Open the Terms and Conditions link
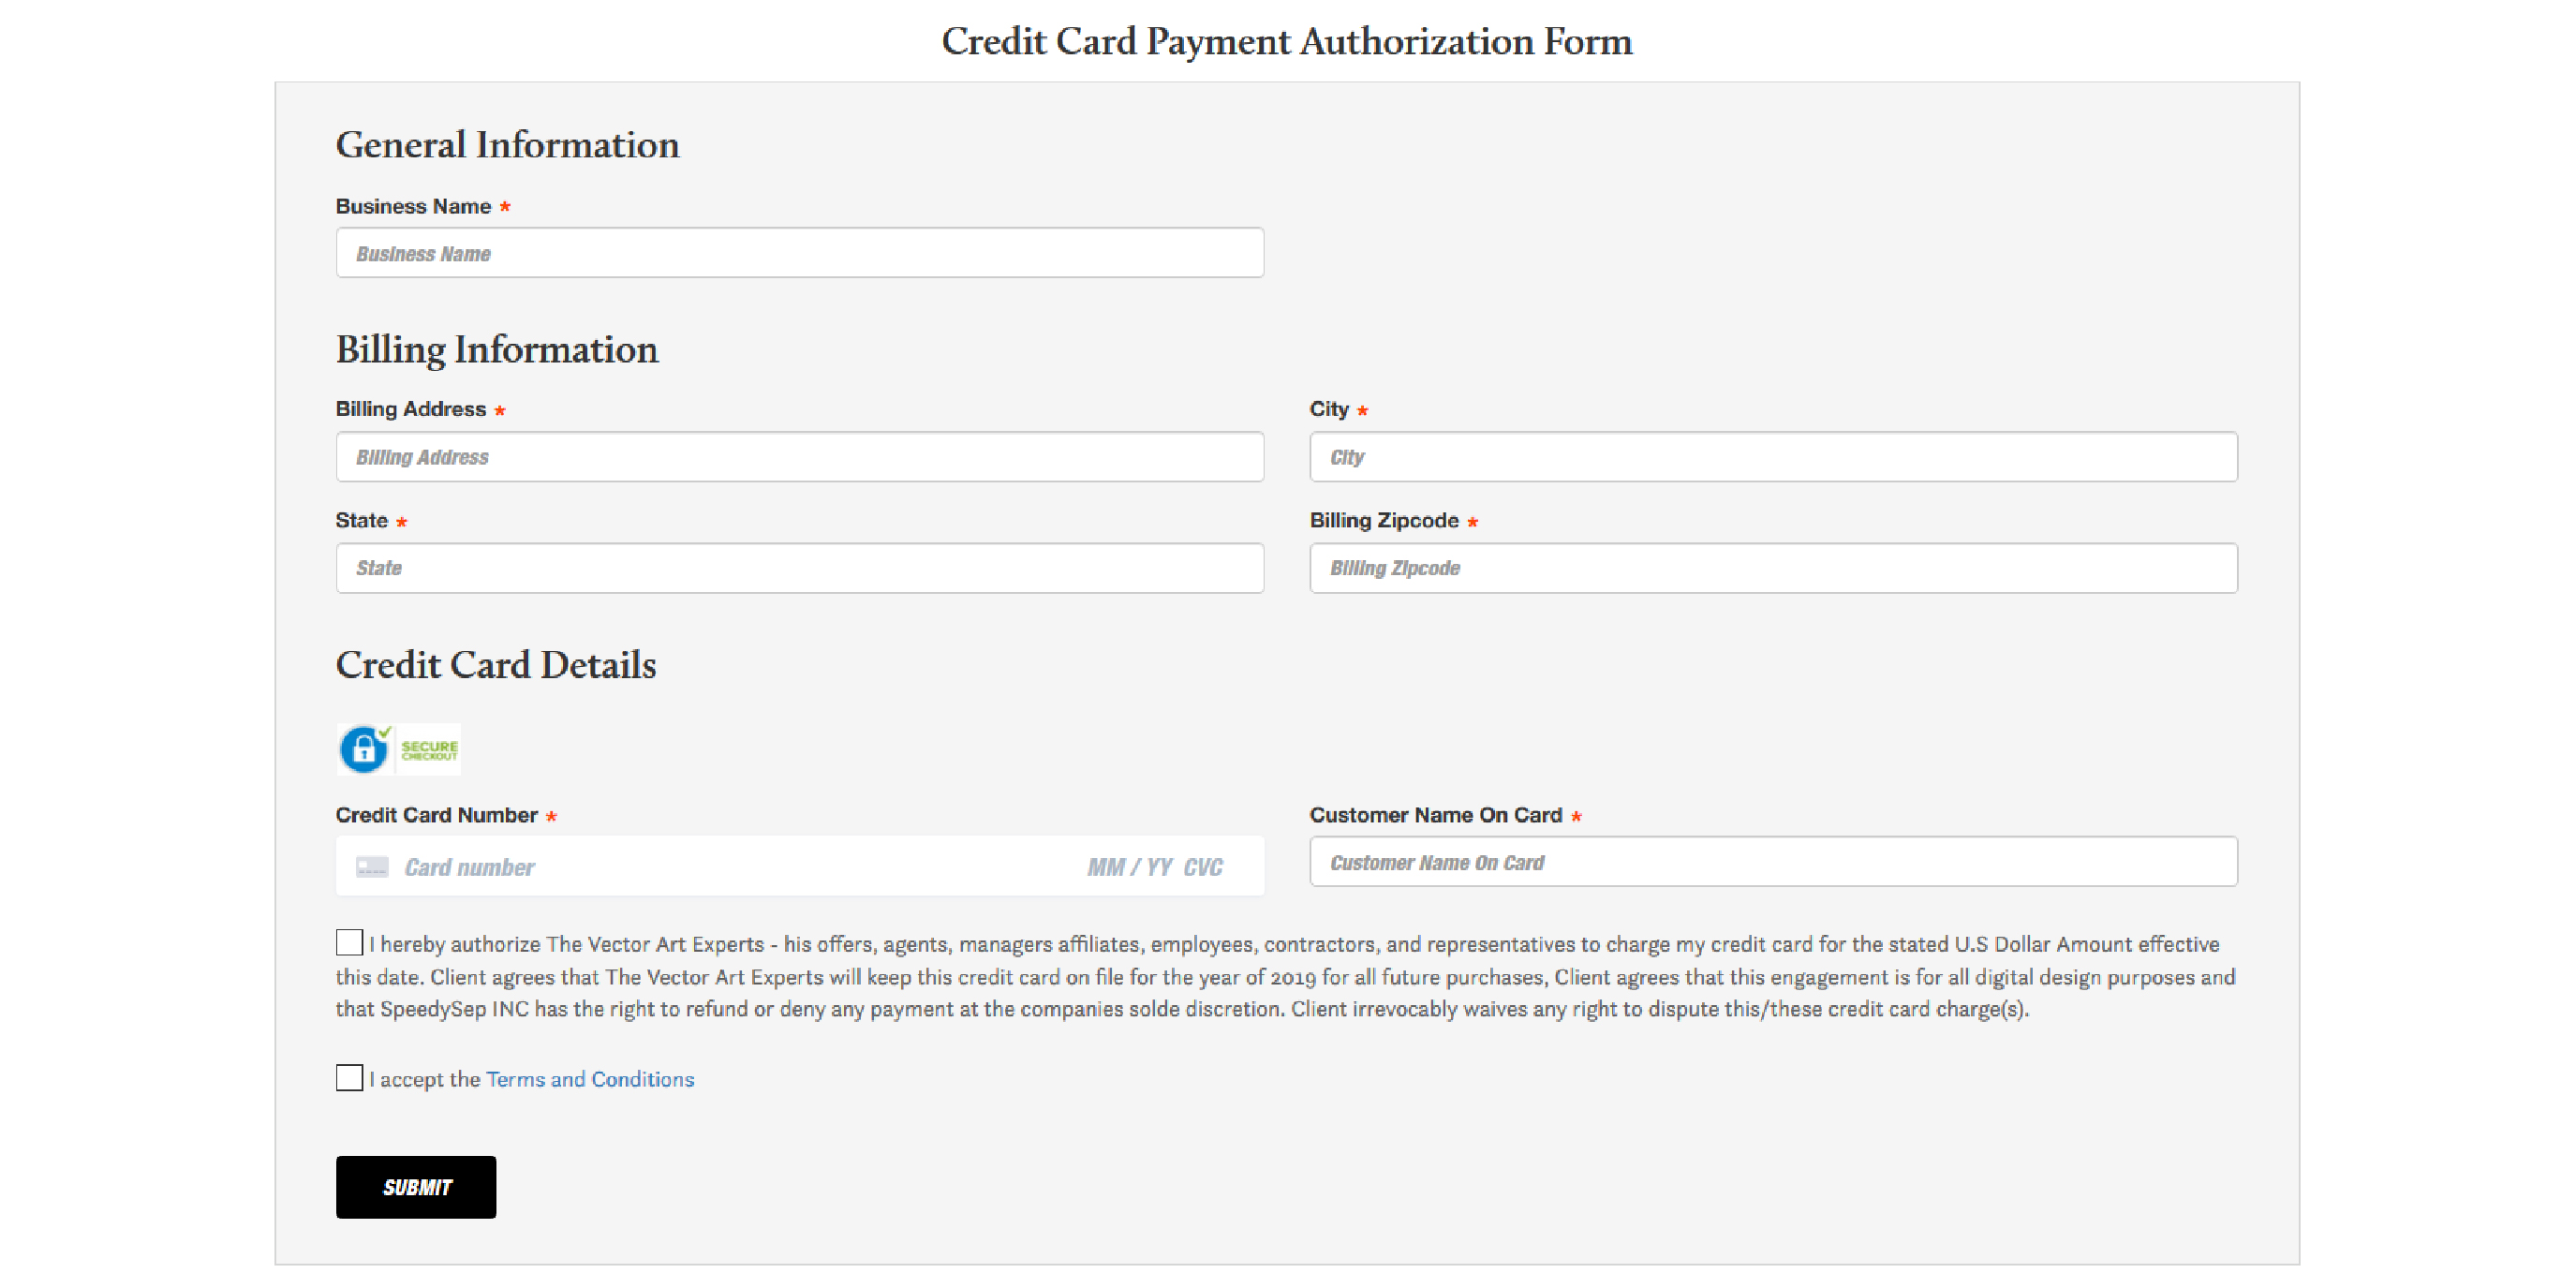This screenshot has height=1288, width=2576. tap(590, 1079)
